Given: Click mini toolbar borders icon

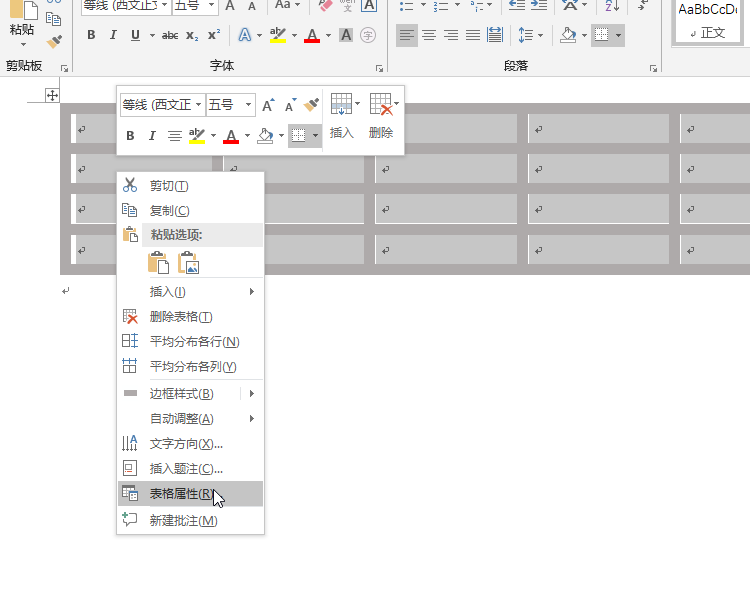Looking at the screenshot, I should click(299, 136).
